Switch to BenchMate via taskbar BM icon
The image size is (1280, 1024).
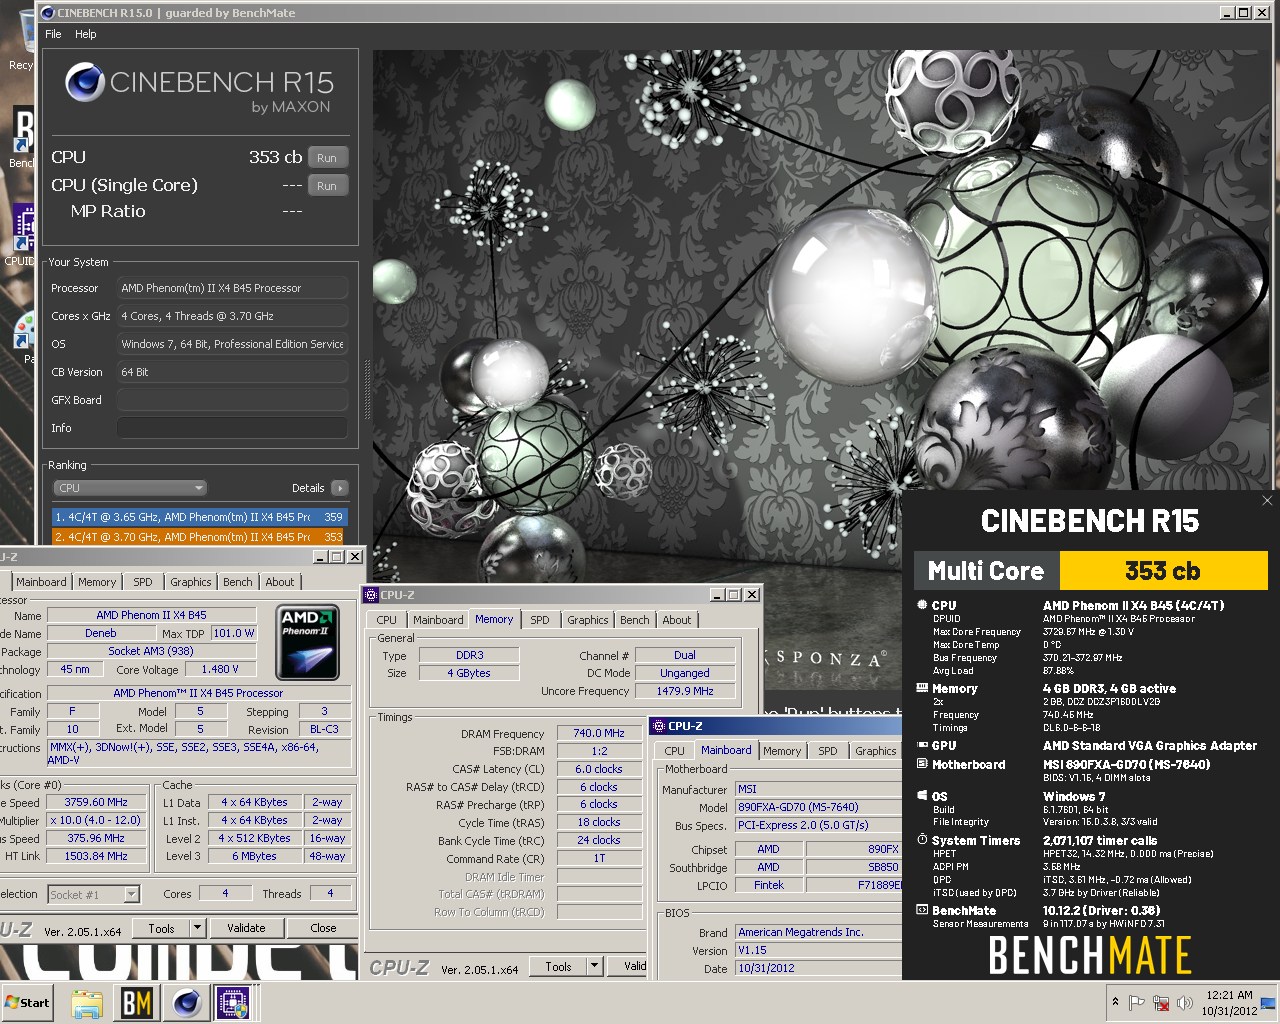coord(136,1003)
